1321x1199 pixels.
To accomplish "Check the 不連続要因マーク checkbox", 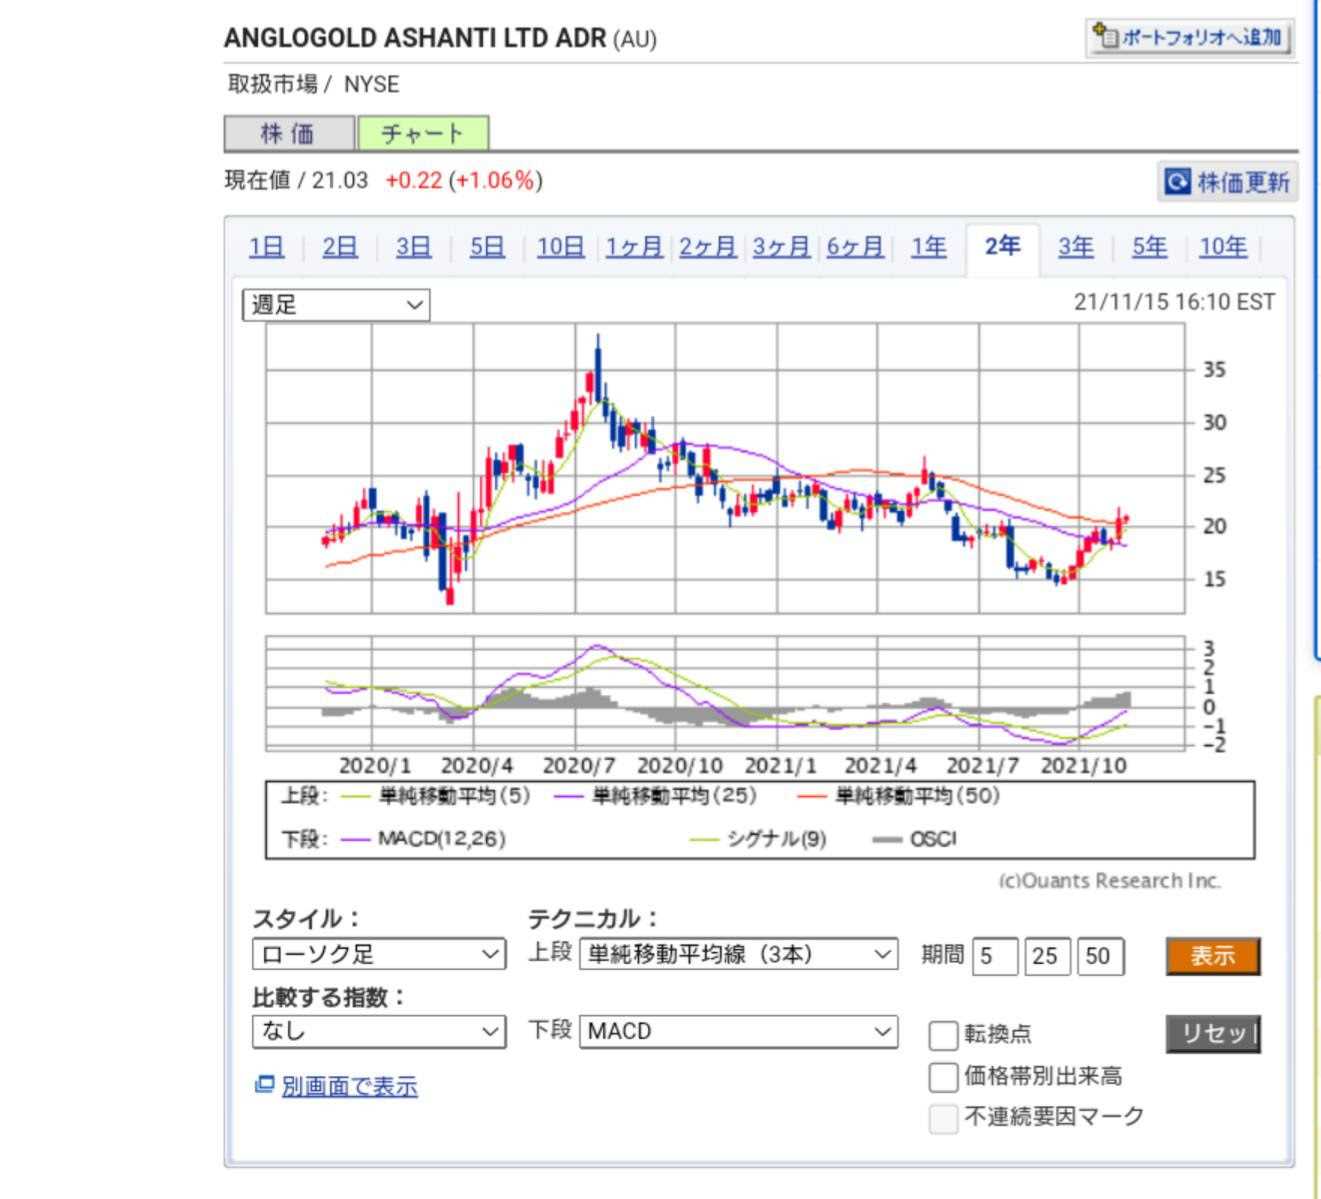I will tap(943, 1118).
